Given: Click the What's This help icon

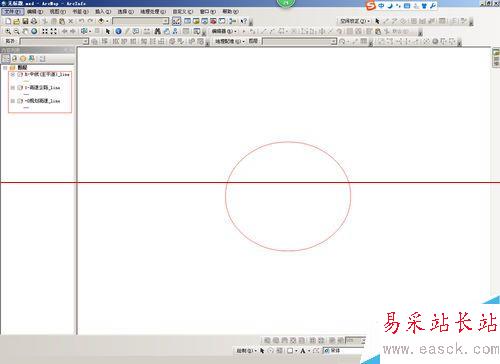Looking at the screenshot, I should click(x=243, y=21).
